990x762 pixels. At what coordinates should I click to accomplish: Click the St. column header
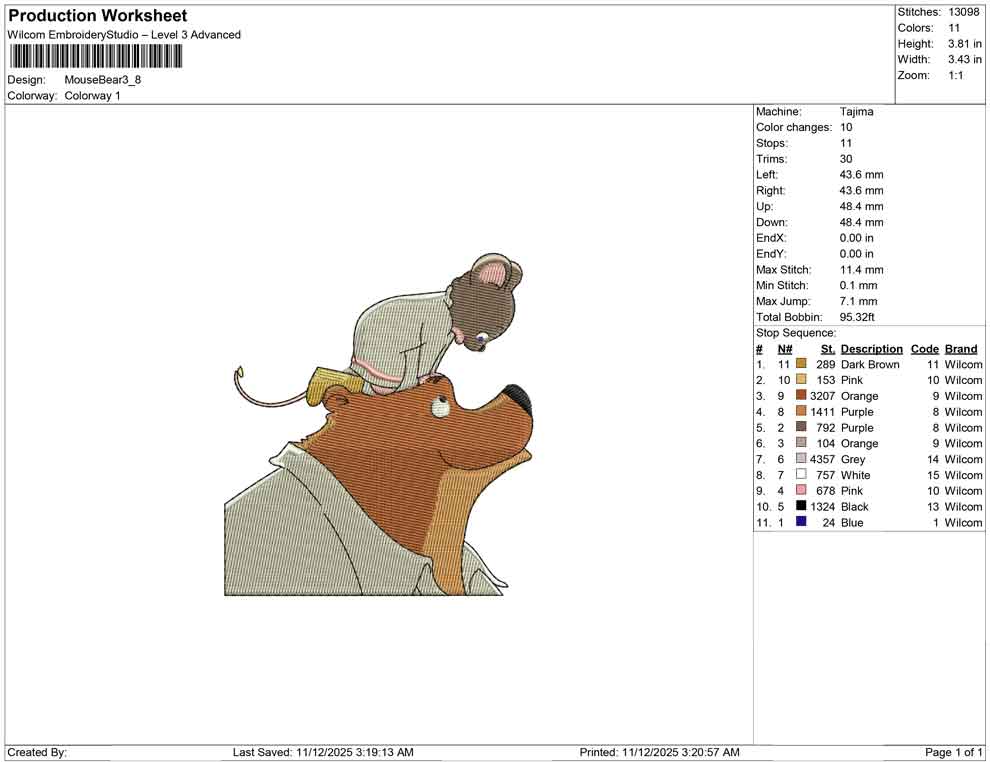click(826, 348)
